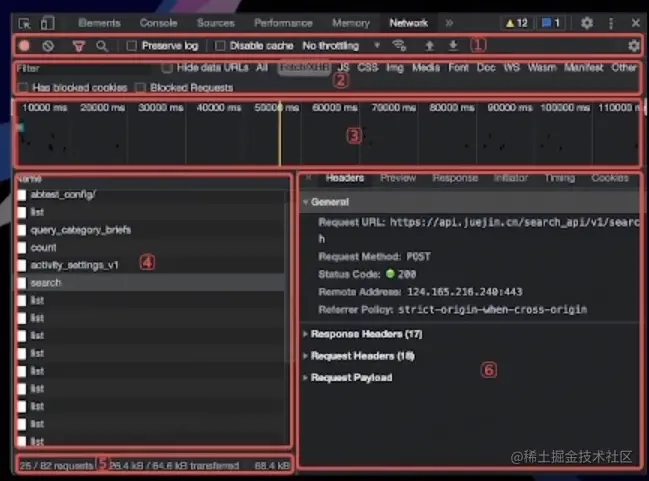Image resolution: width=649 pixels, height=481 pixels.
Task: Check Hide data URLs option
Action: (x=167, y=67)
